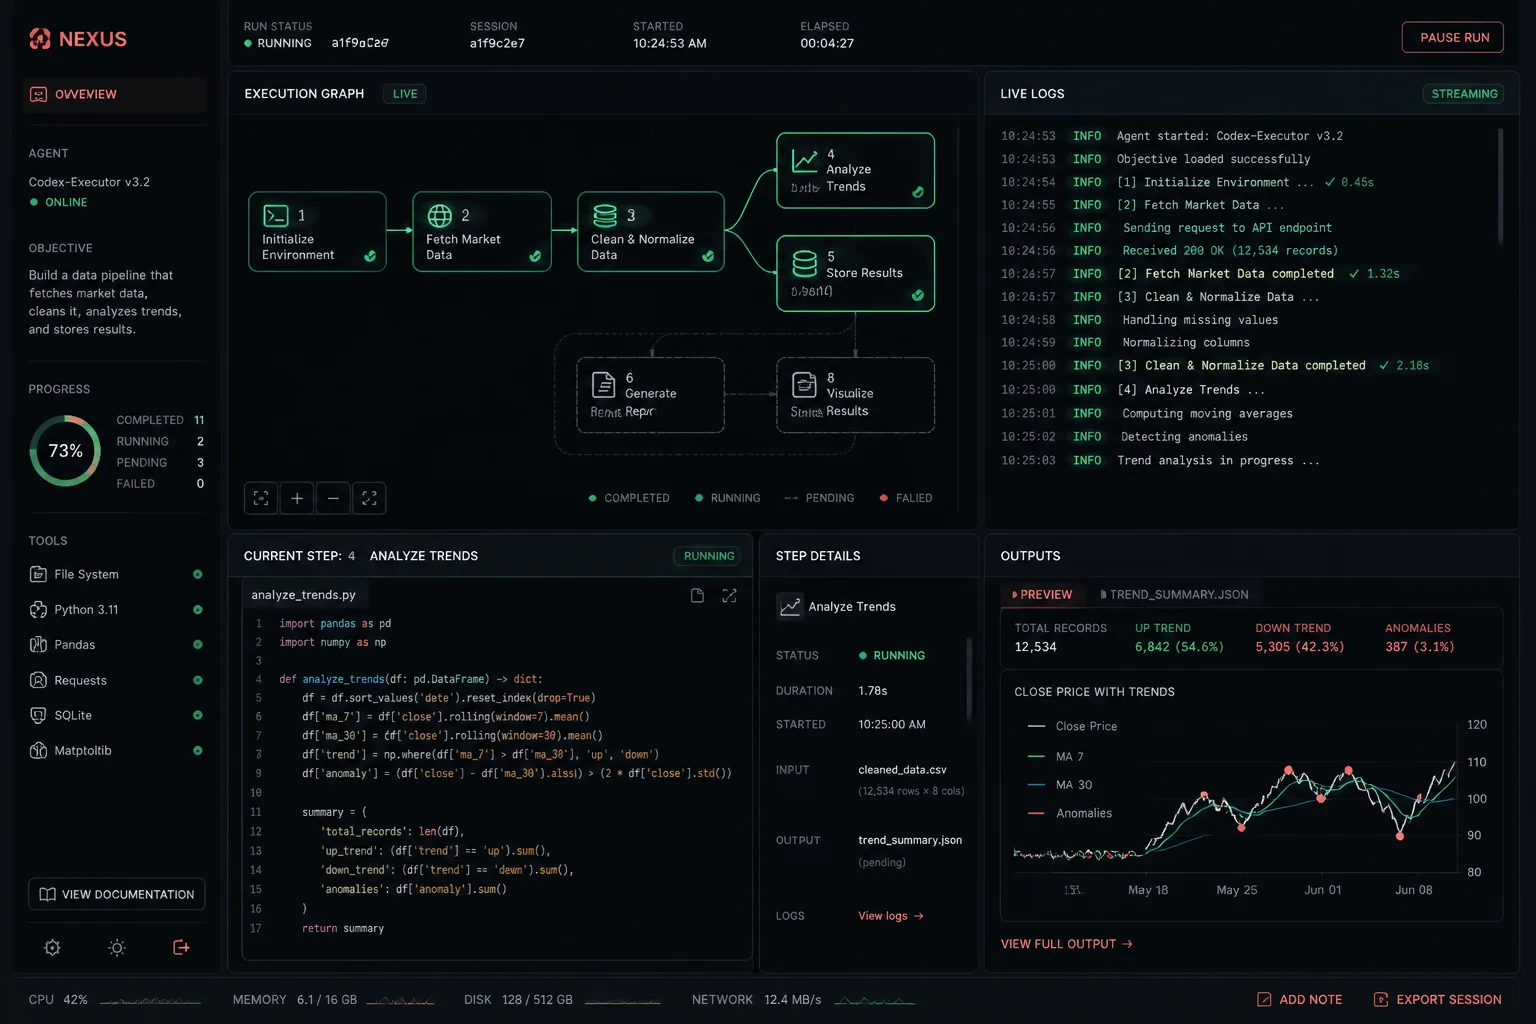Click the Store Results database icon
The width and height of the screenshot is (1536, 1024).
tap(805, 263)
